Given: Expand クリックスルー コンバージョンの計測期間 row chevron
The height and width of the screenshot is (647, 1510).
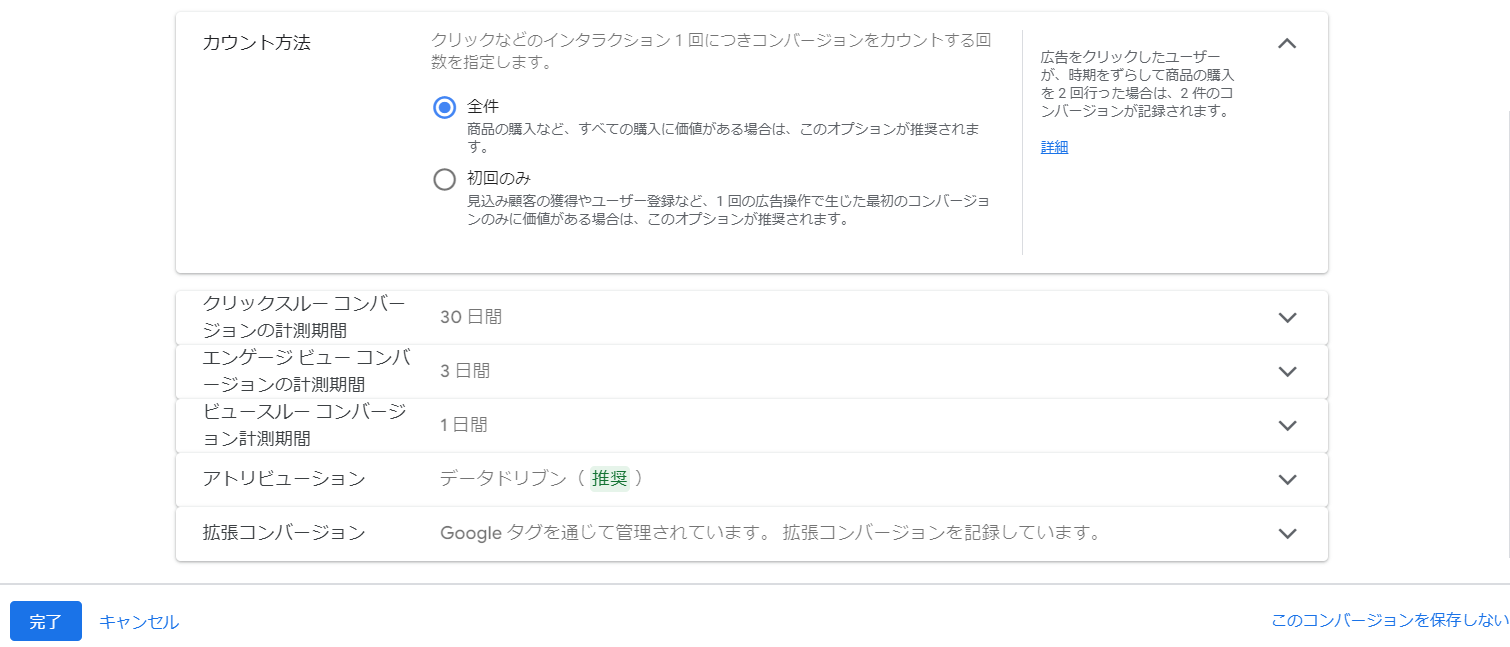Looking at the screenshot, I should pyautogui.click(x=1287, y=317).
